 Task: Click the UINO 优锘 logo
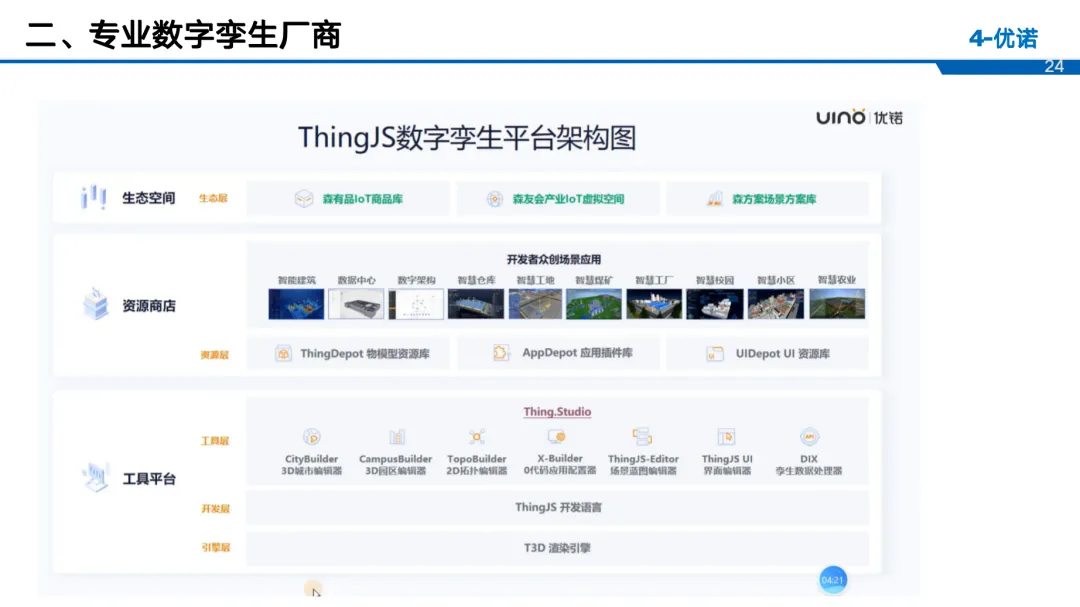point(859,117)
